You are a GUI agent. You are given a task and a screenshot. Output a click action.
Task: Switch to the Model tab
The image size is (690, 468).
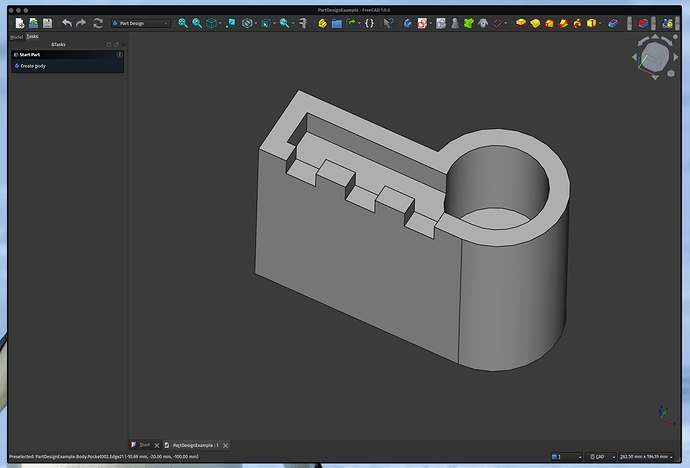pos(16,37)
